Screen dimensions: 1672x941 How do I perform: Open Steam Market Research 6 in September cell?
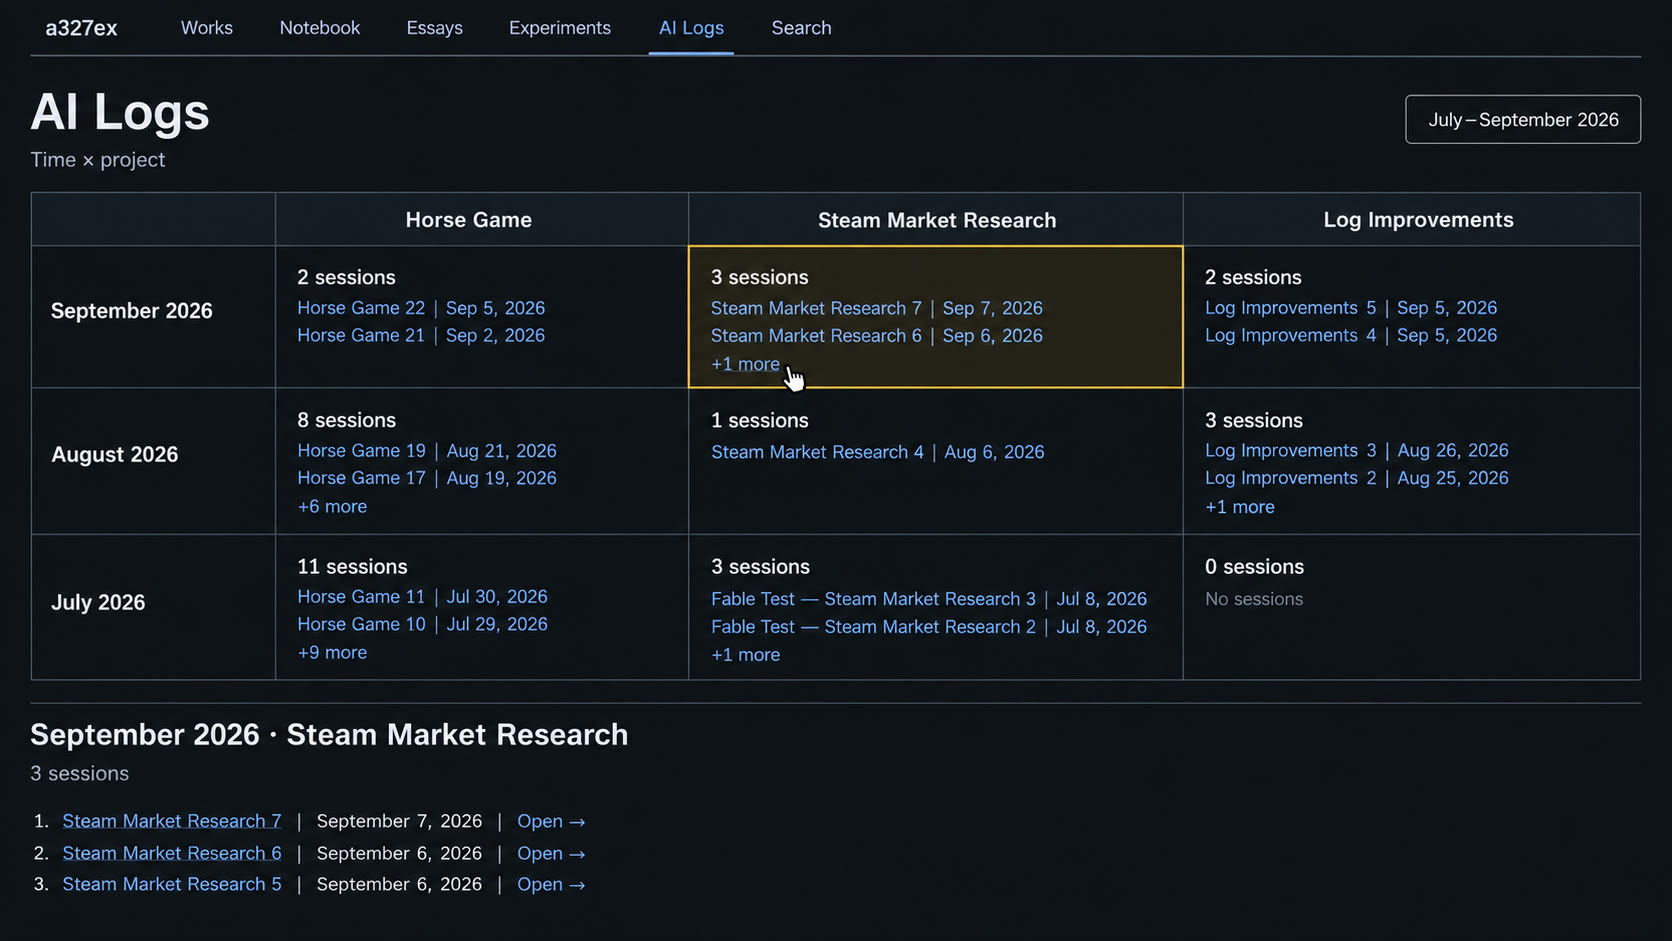877,336
